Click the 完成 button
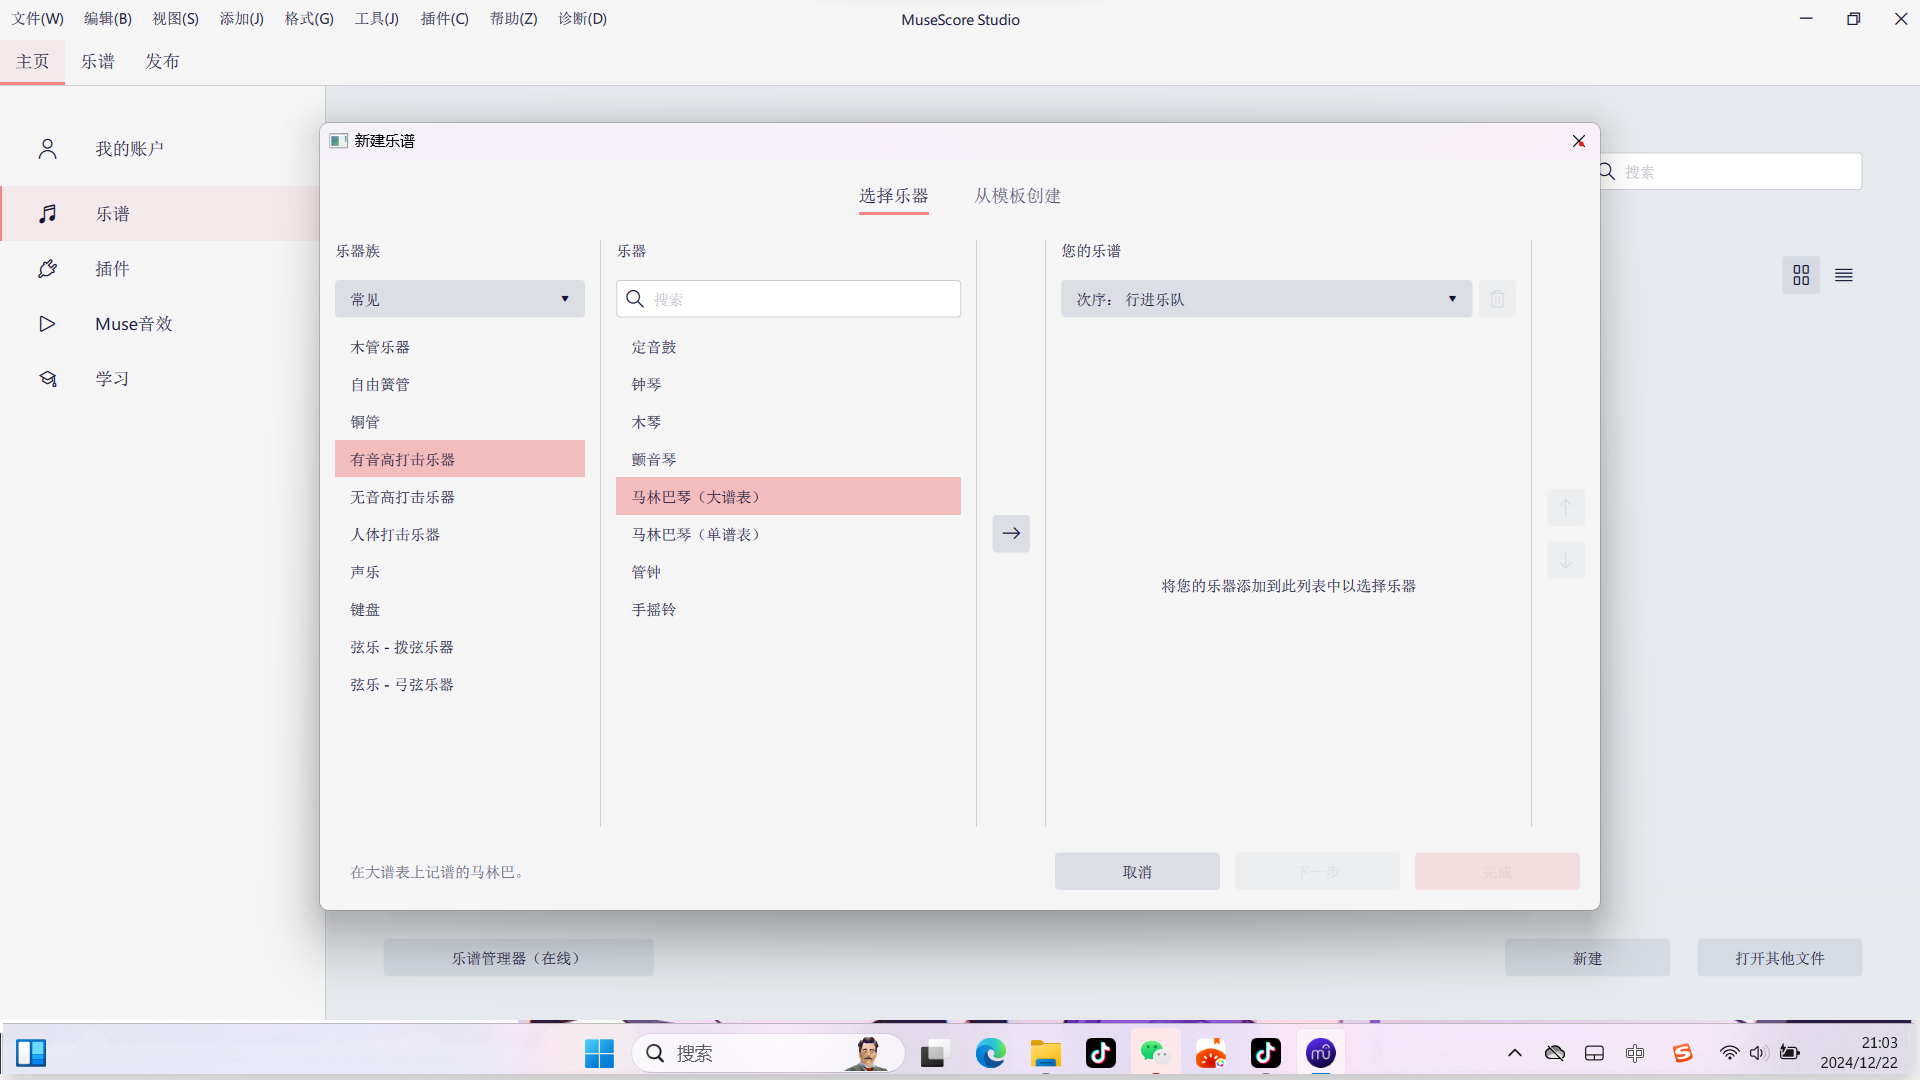This screenshot has height=1080, width=1920. (1497, 872)
